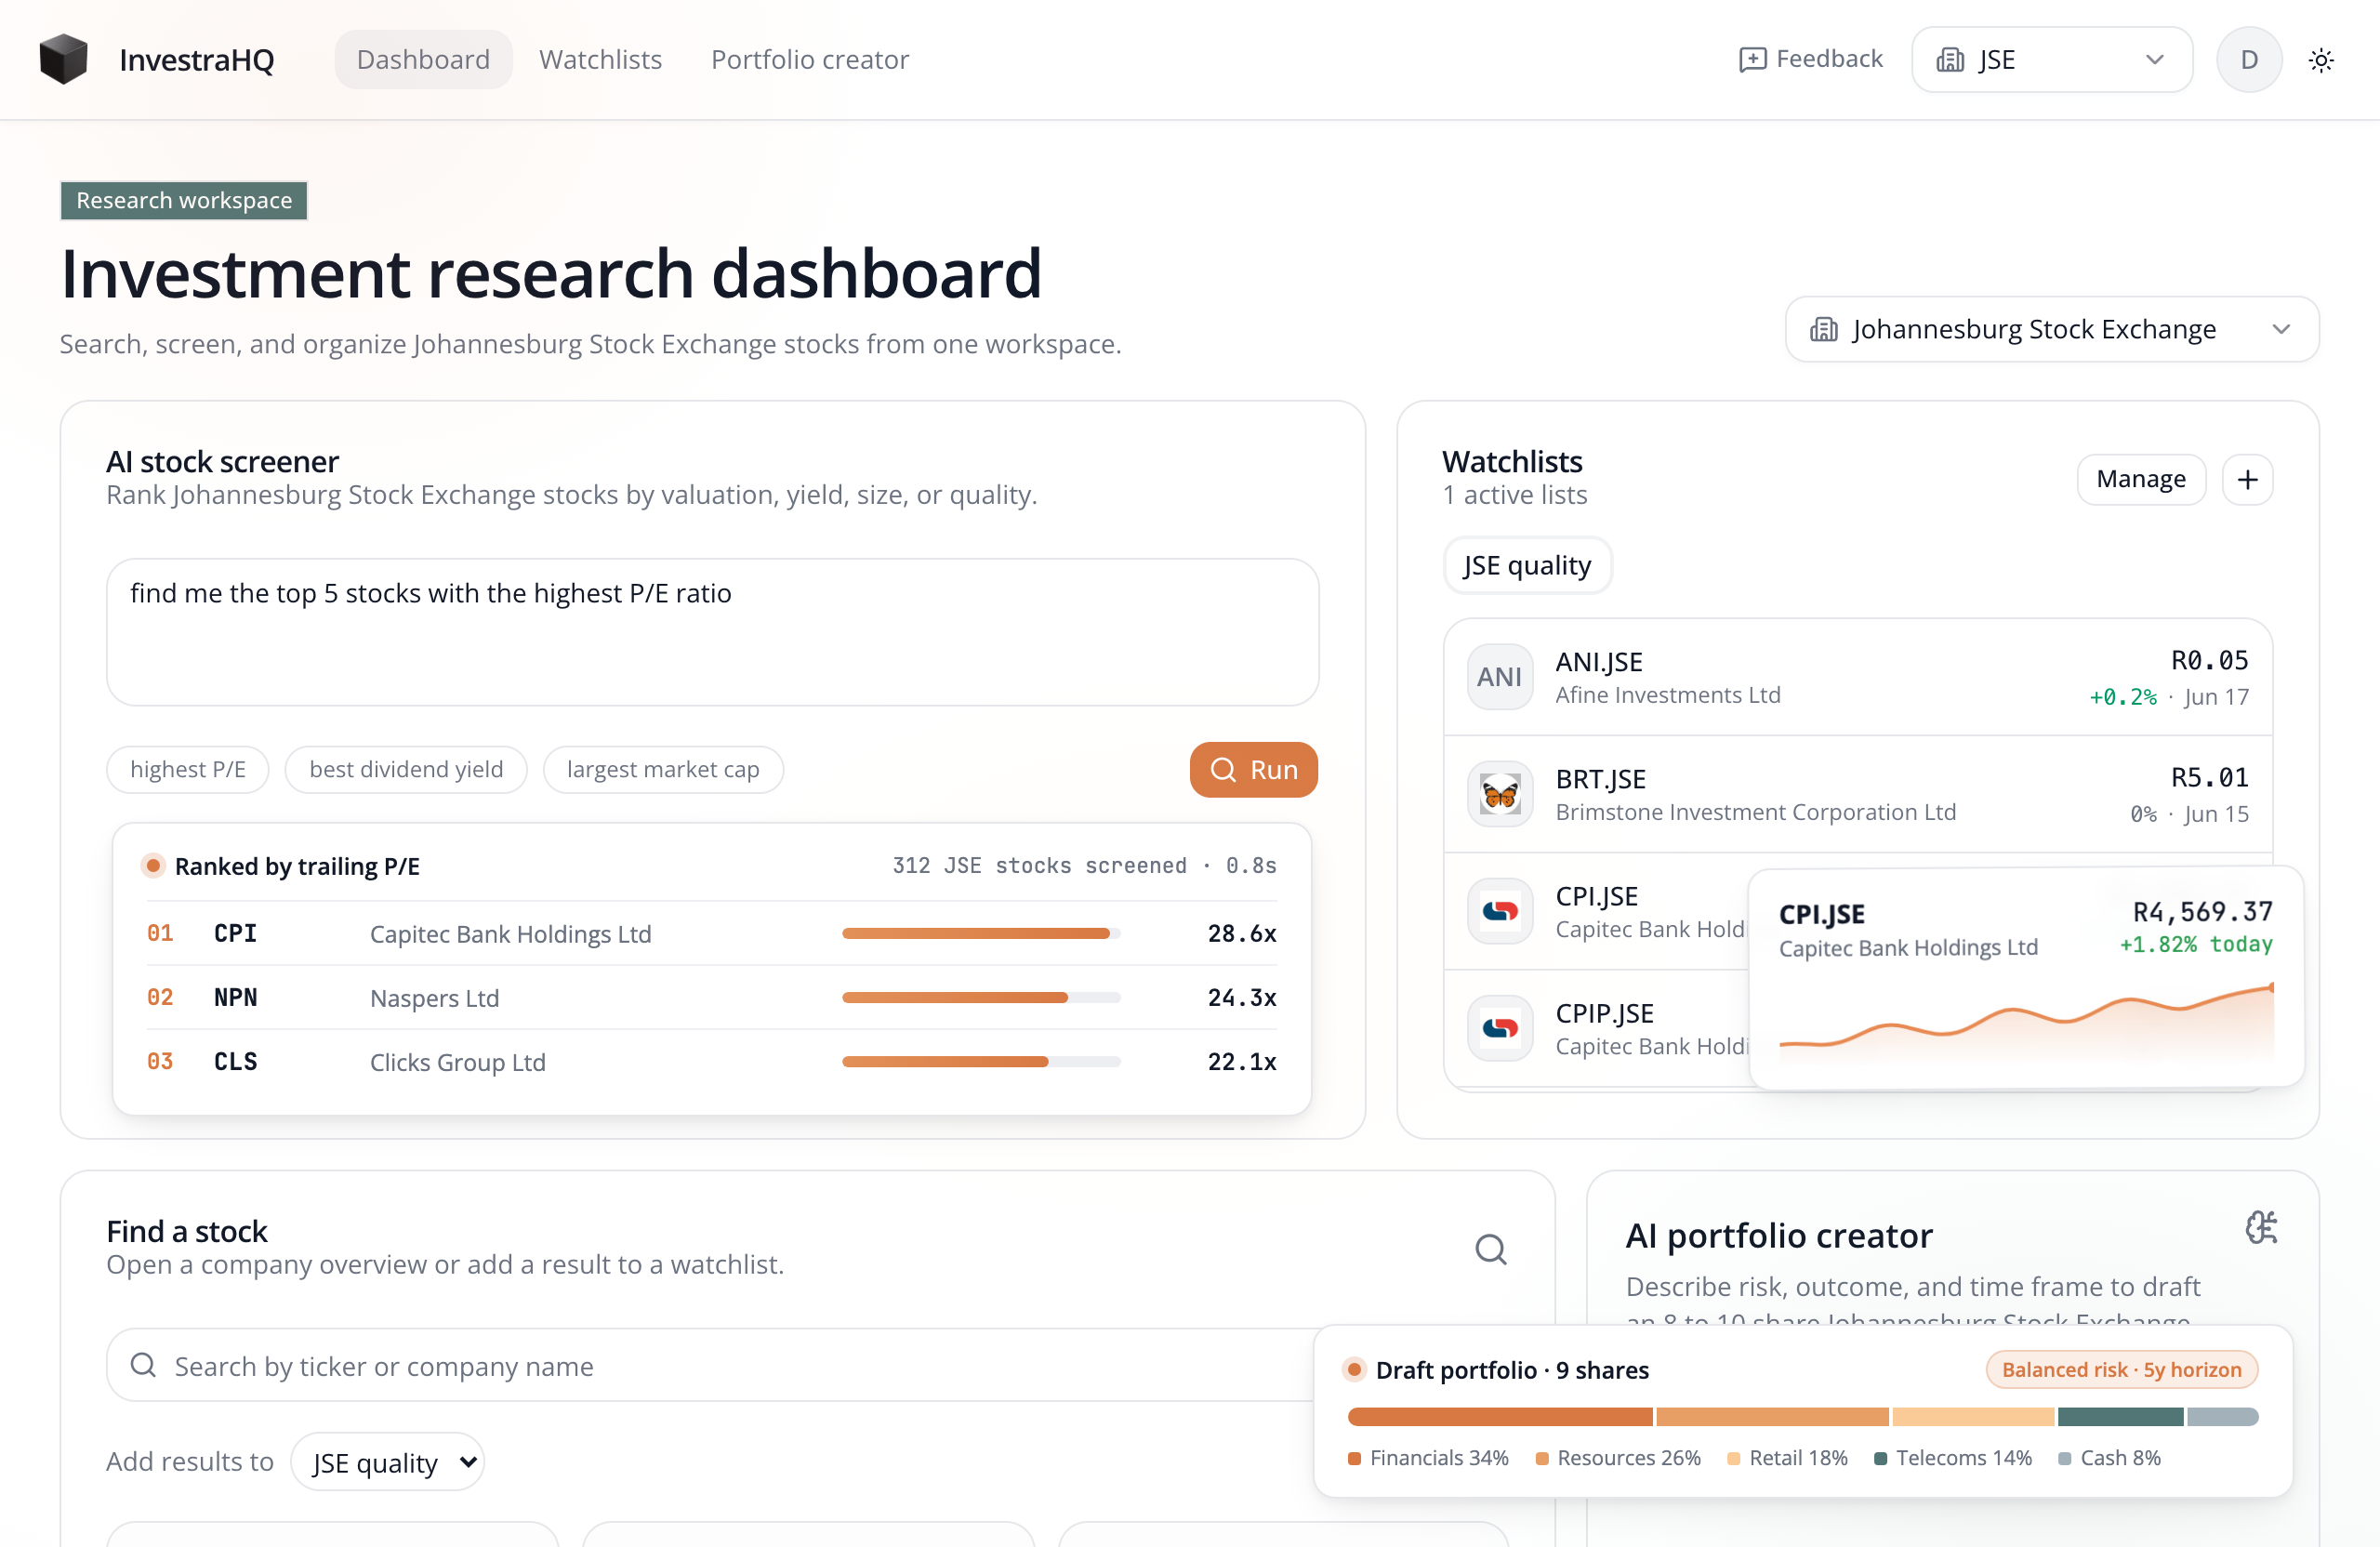2380x1547 pixels.
Task: Run the stock screener query
Action: pyautogui.click(x=1253, y=770)
